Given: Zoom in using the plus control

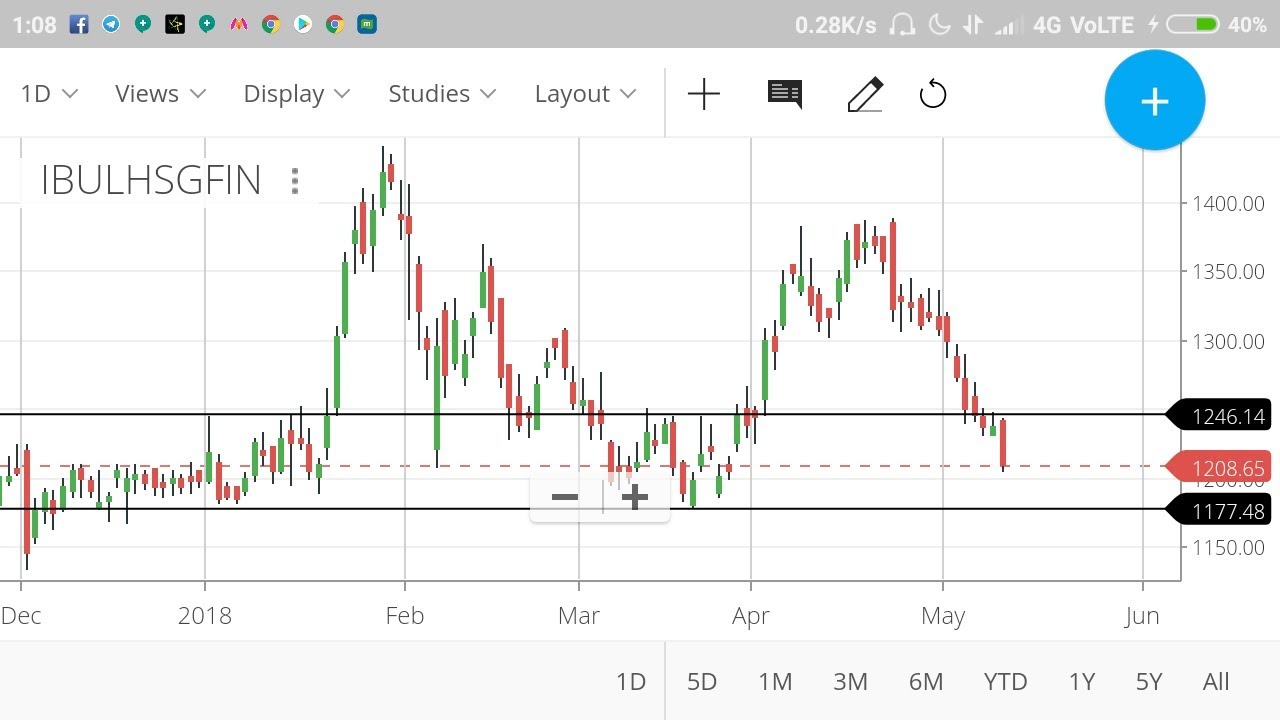Looking at the screenshot, I should tap(635, 497).
